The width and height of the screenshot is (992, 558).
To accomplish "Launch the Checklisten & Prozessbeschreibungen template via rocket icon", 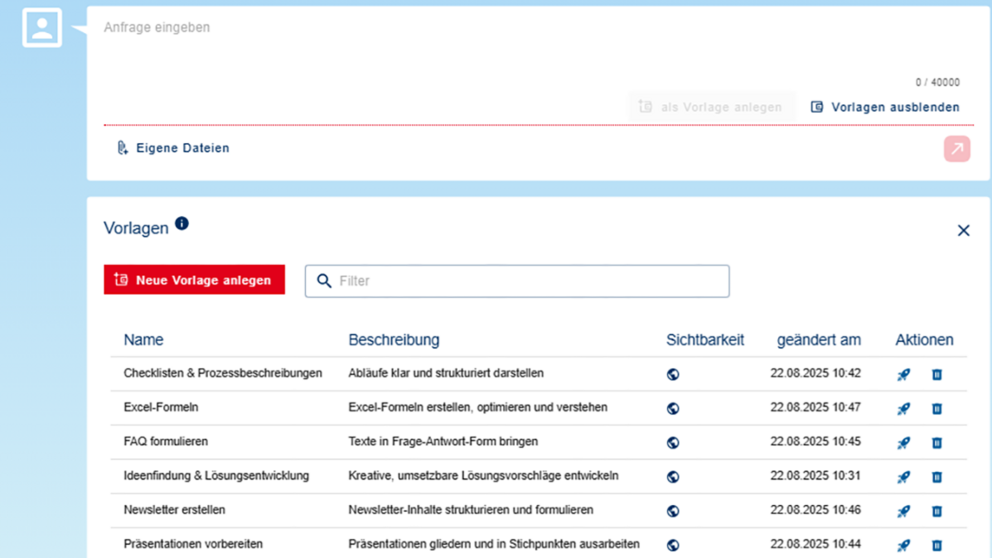I will coord(903,375).
